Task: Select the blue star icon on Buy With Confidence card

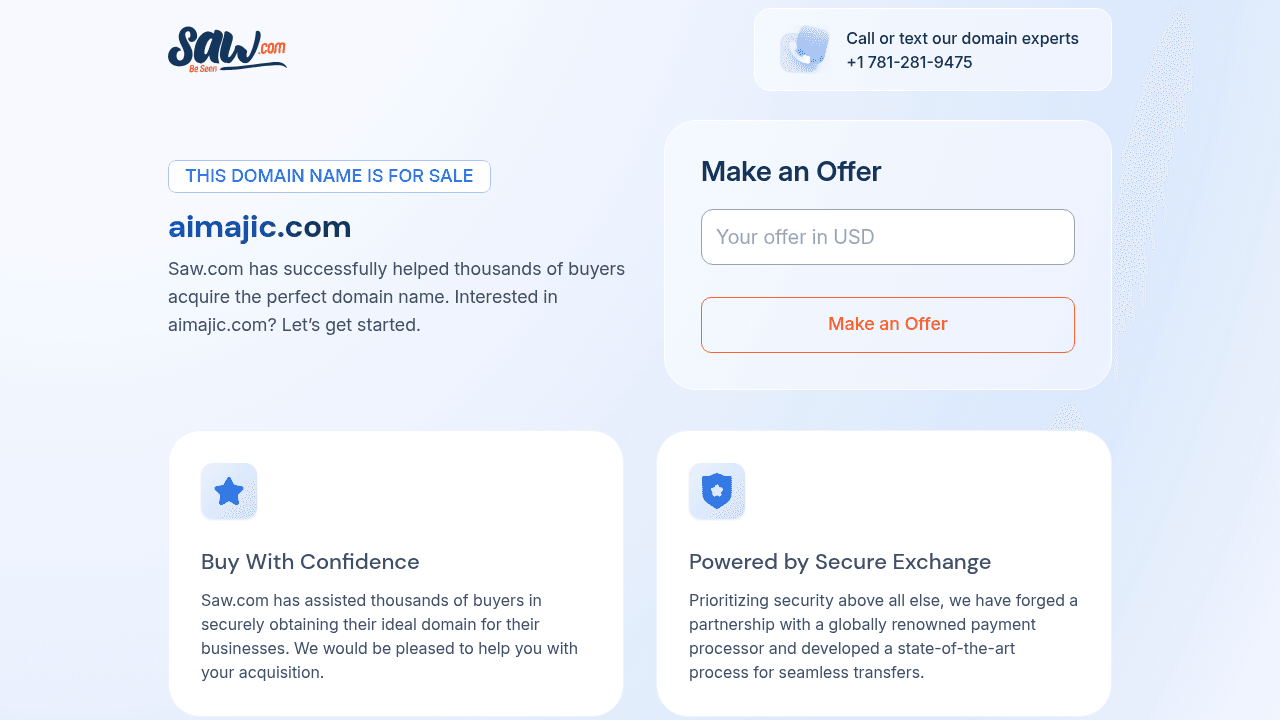Action: click(x=229, y=491)
